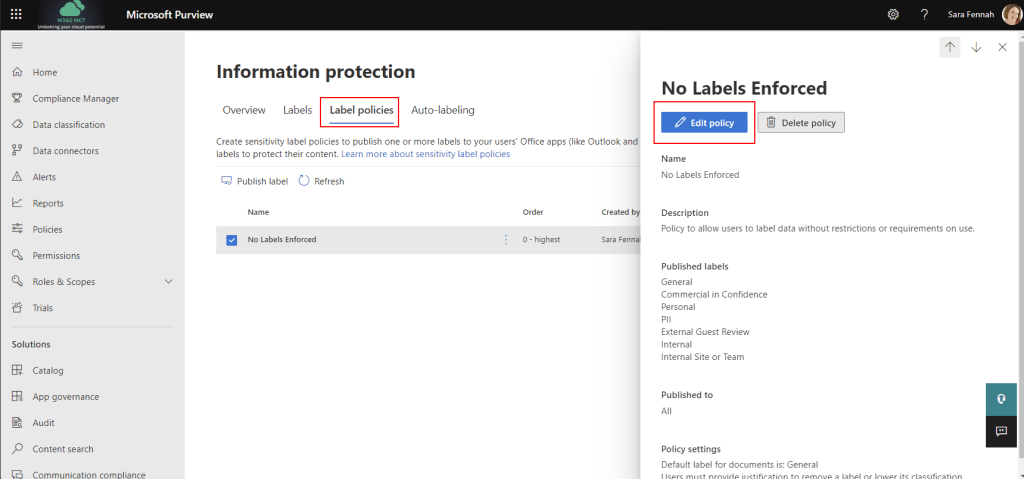Viewport: 1024px width, 479px height.
Task: Uncheck the No Labels Enforced checkbox
Action: [232, 240]
